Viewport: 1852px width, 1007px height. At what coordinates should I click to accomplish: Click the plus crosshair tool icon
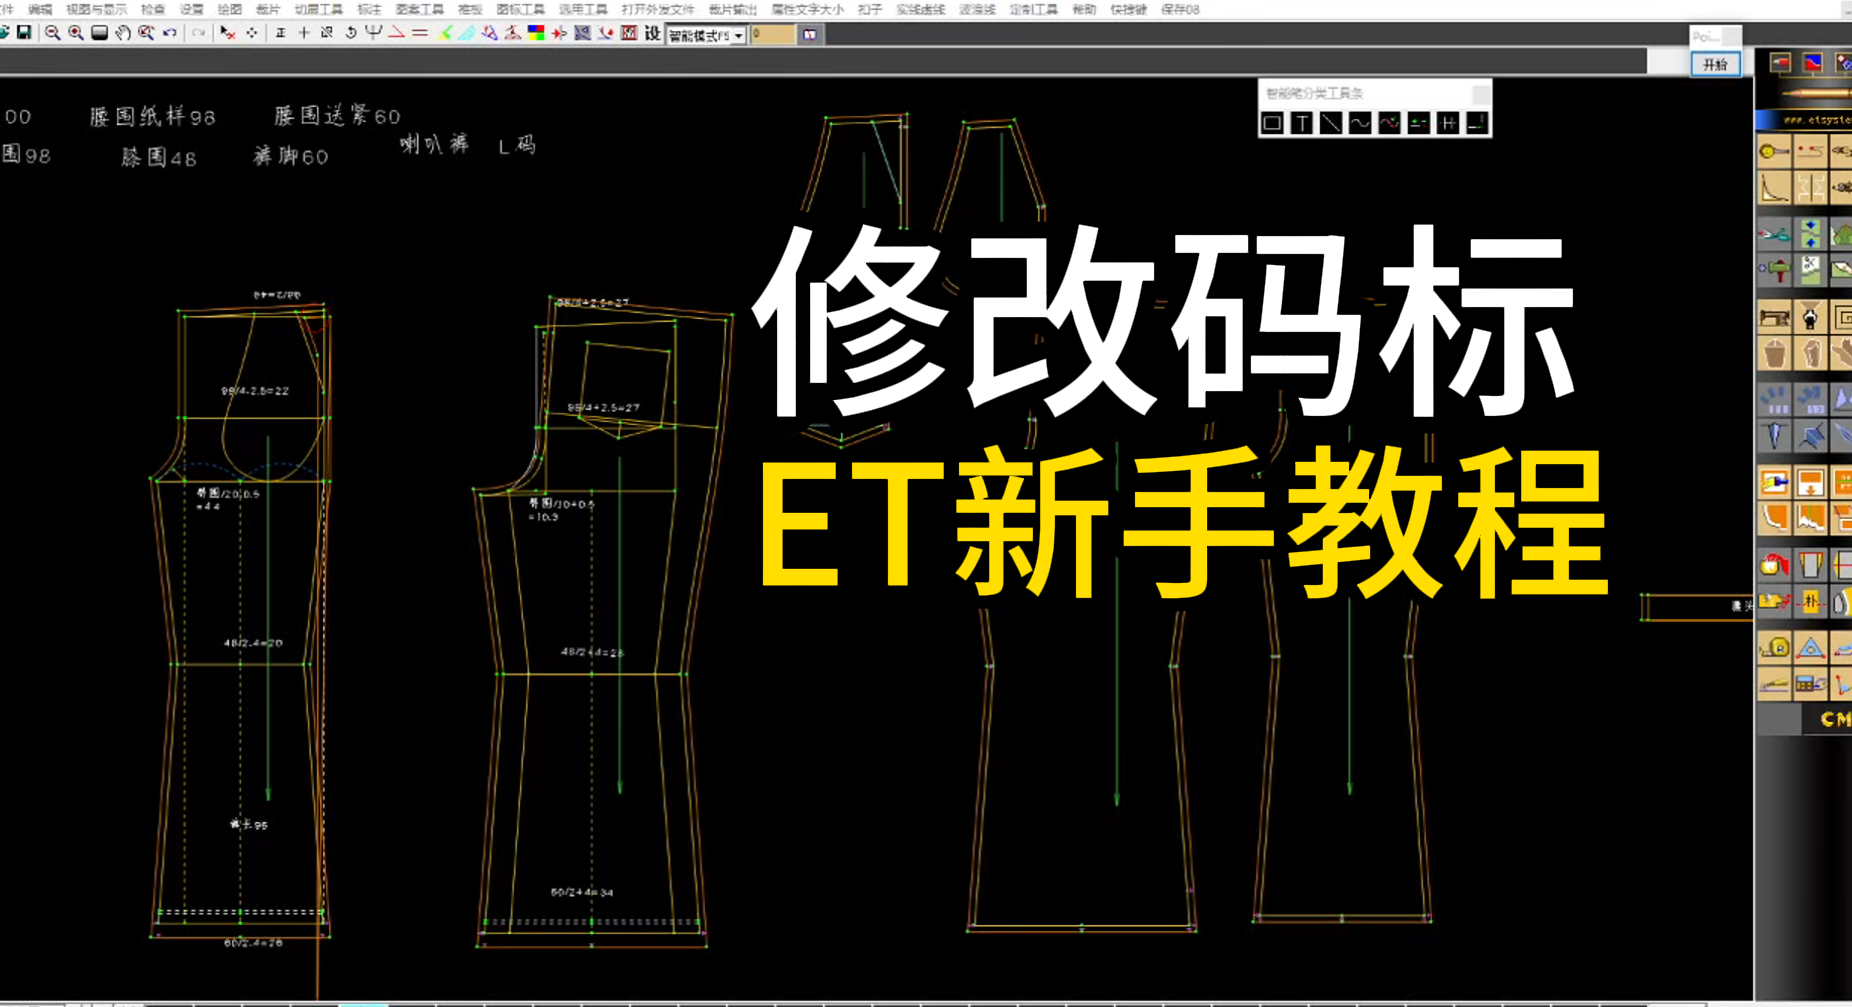(303, 33)
